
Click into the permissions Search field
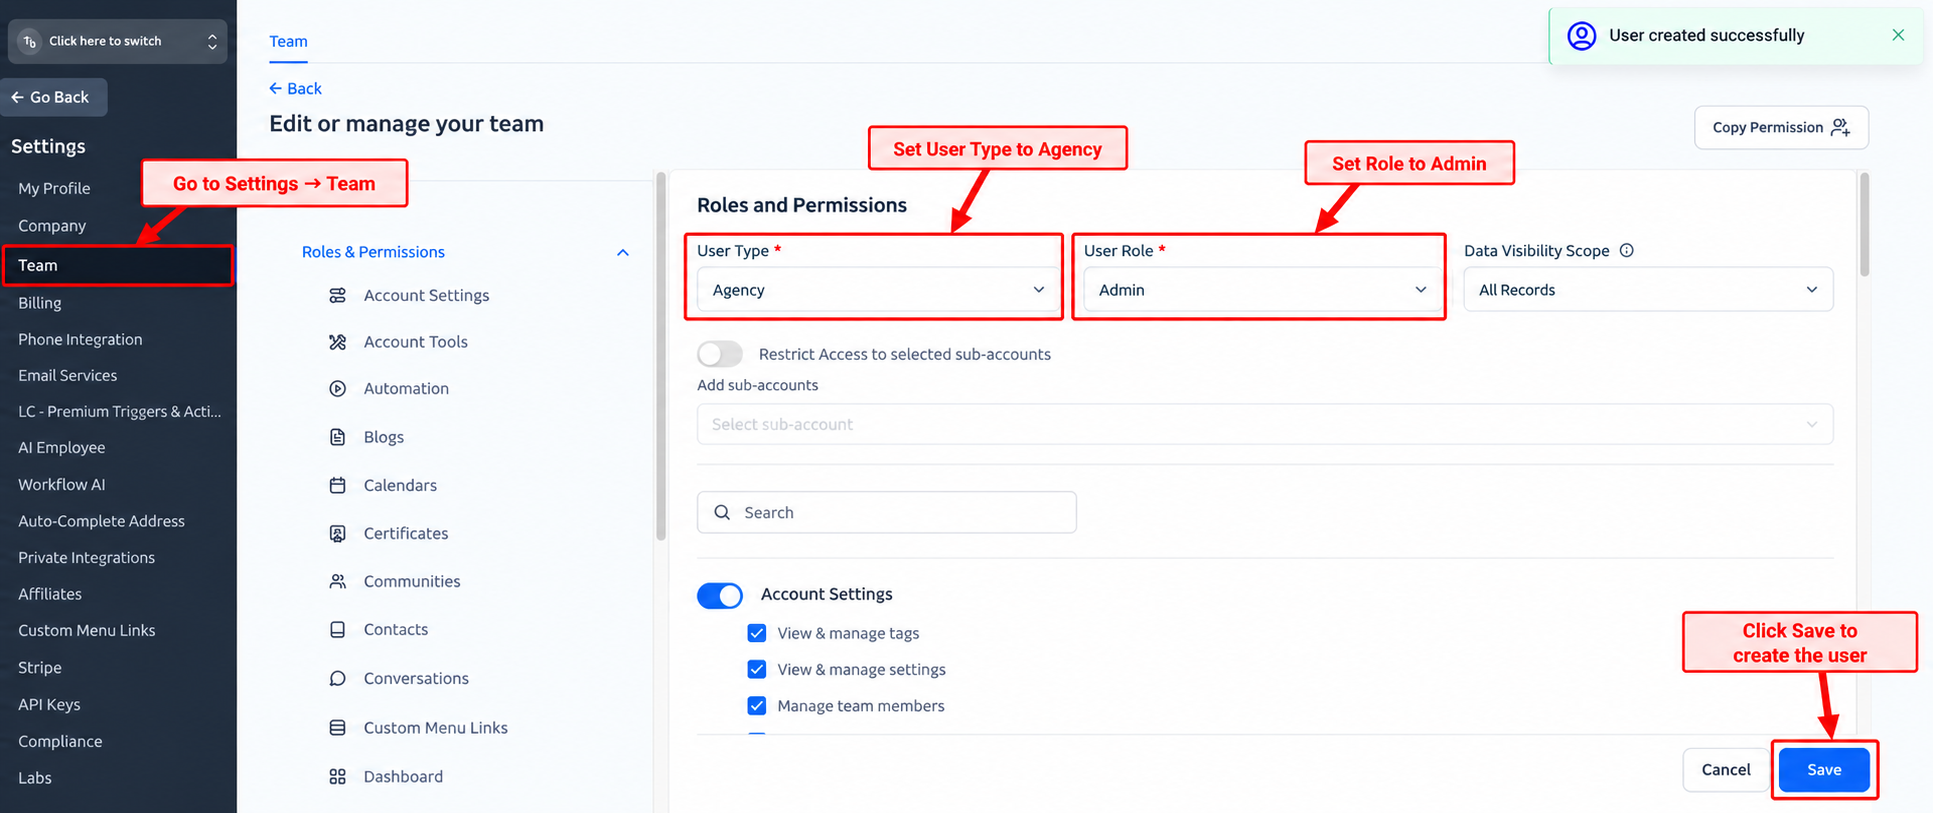[887, 512]
